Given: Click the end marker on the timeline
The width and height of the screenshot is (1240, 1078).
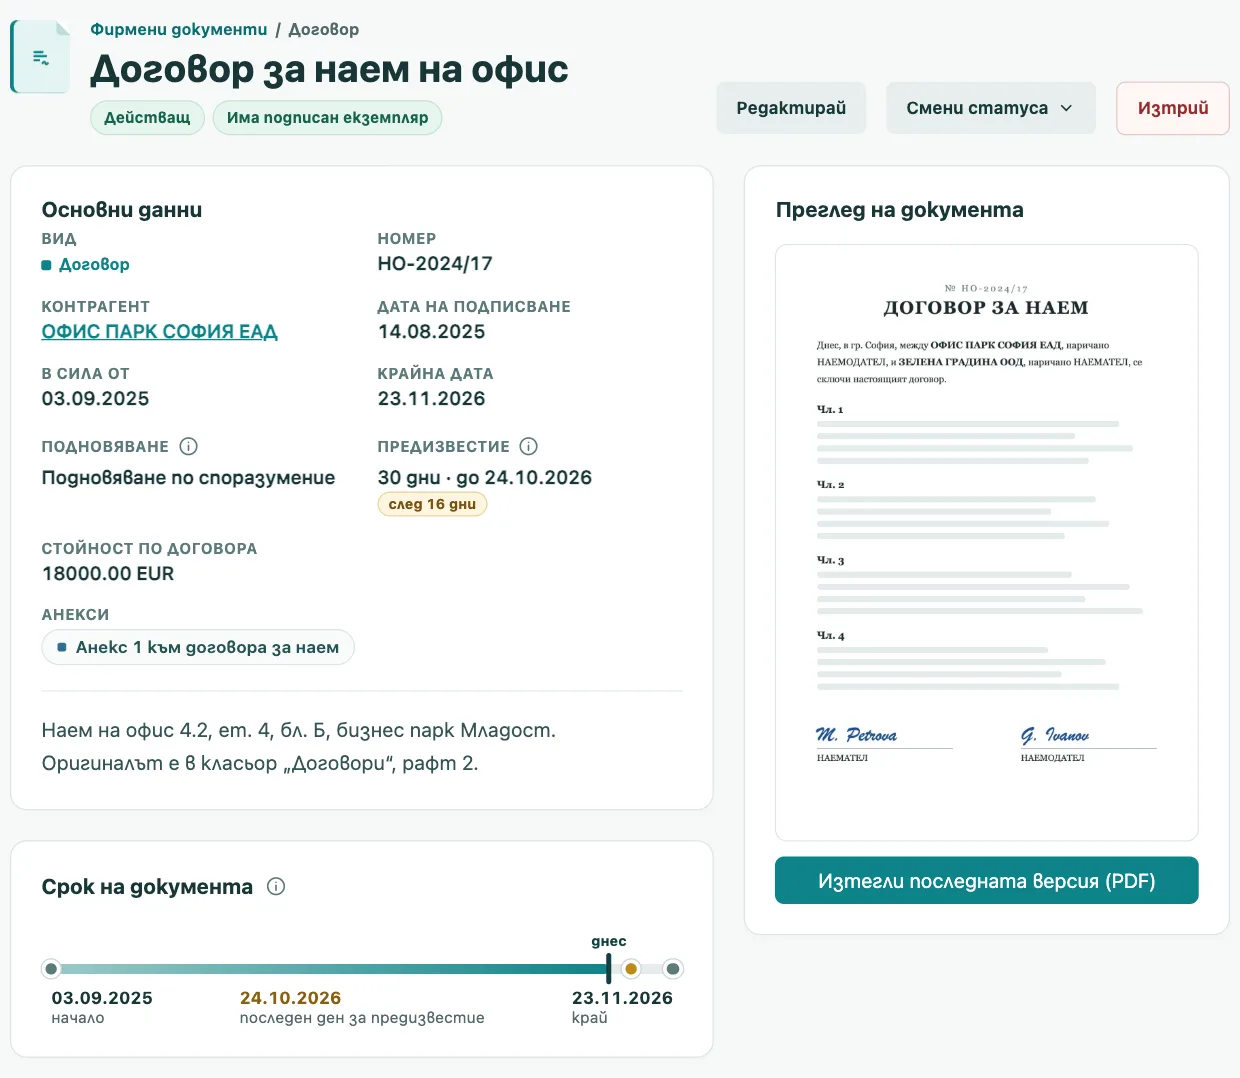Looking at the screenshot, I should pos(673,968).
